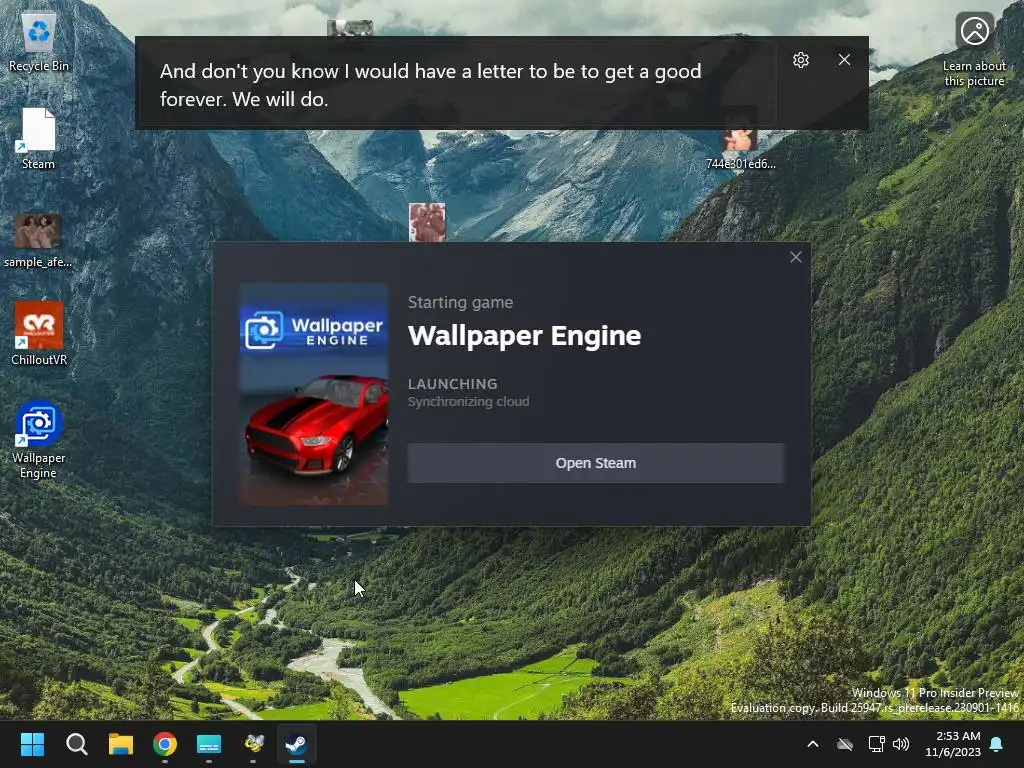Open File Explorer from taskbar
The width and height of the screenshot is (1024, 768).
(121, 744)
